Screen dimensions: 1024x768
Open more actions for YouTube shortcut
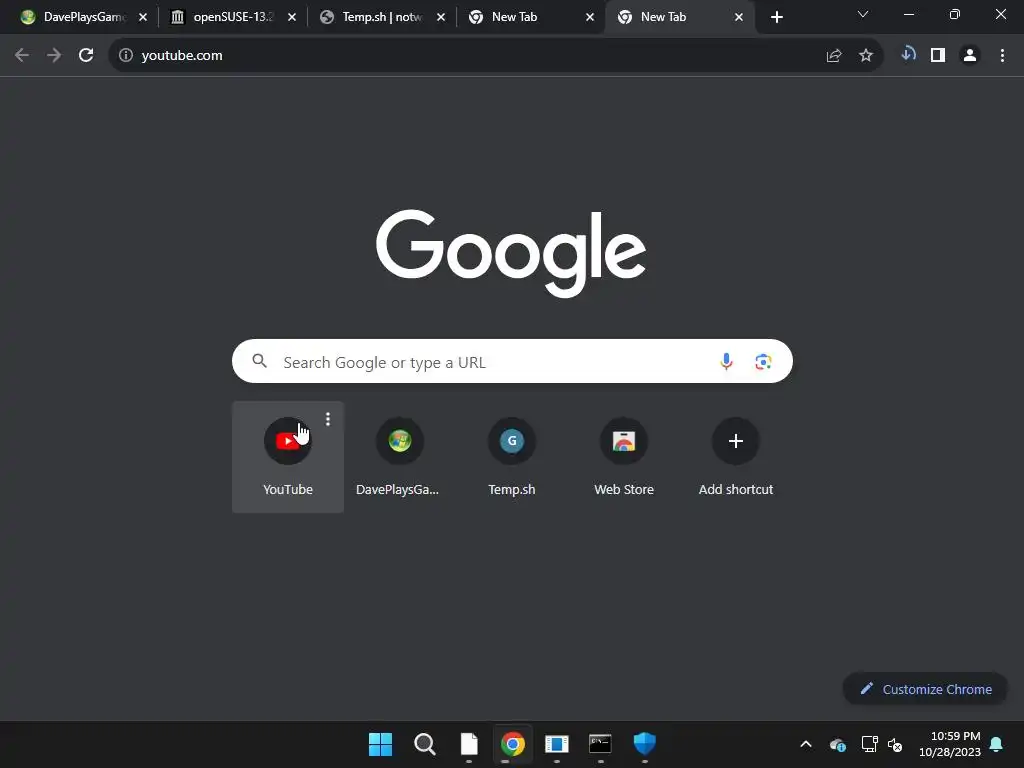pyautogui.click(x=328, y=419)
